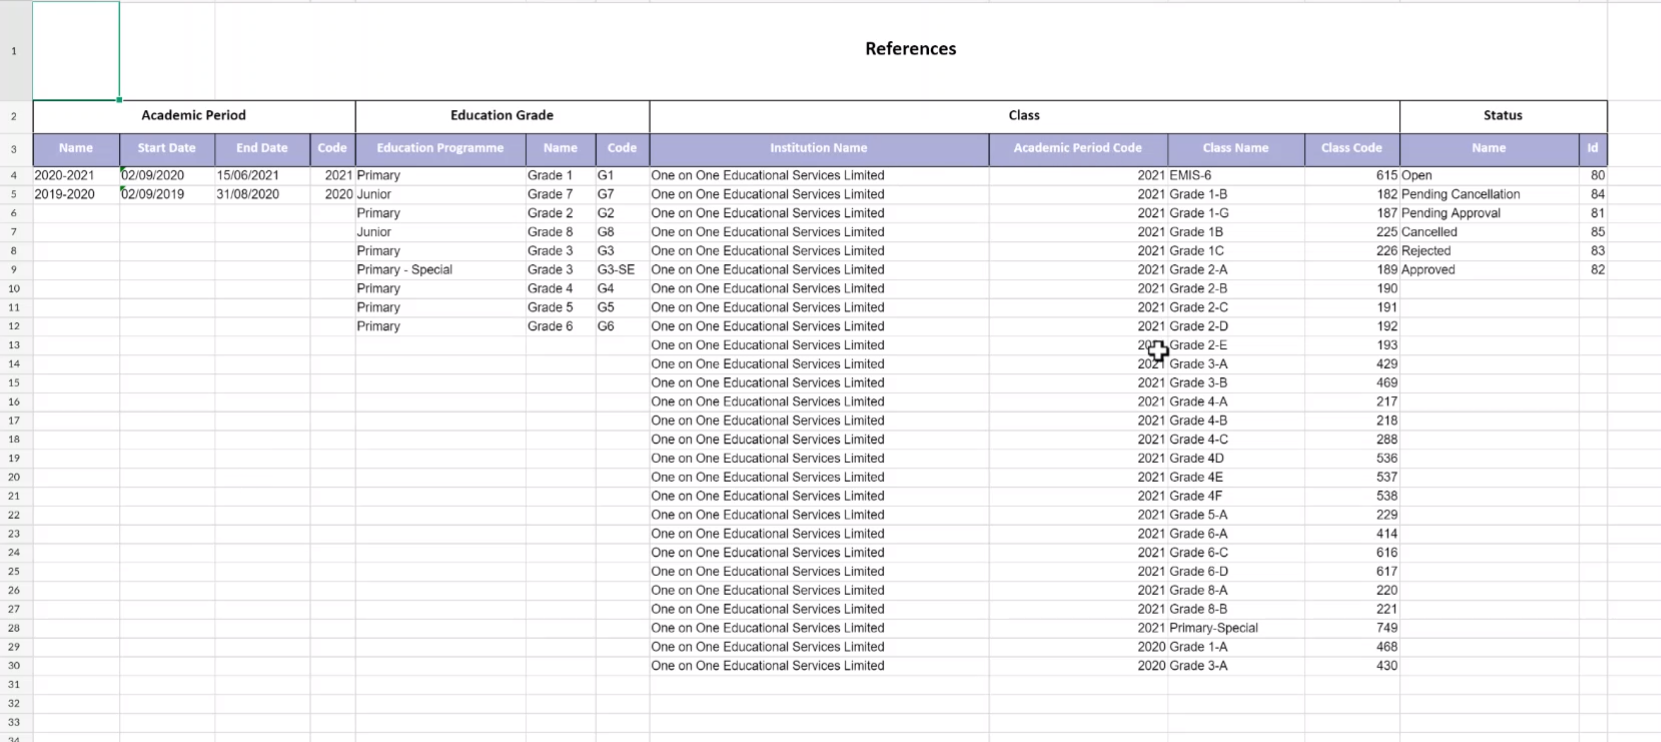
Task: Select the Open status cell
Action: 1489,175
